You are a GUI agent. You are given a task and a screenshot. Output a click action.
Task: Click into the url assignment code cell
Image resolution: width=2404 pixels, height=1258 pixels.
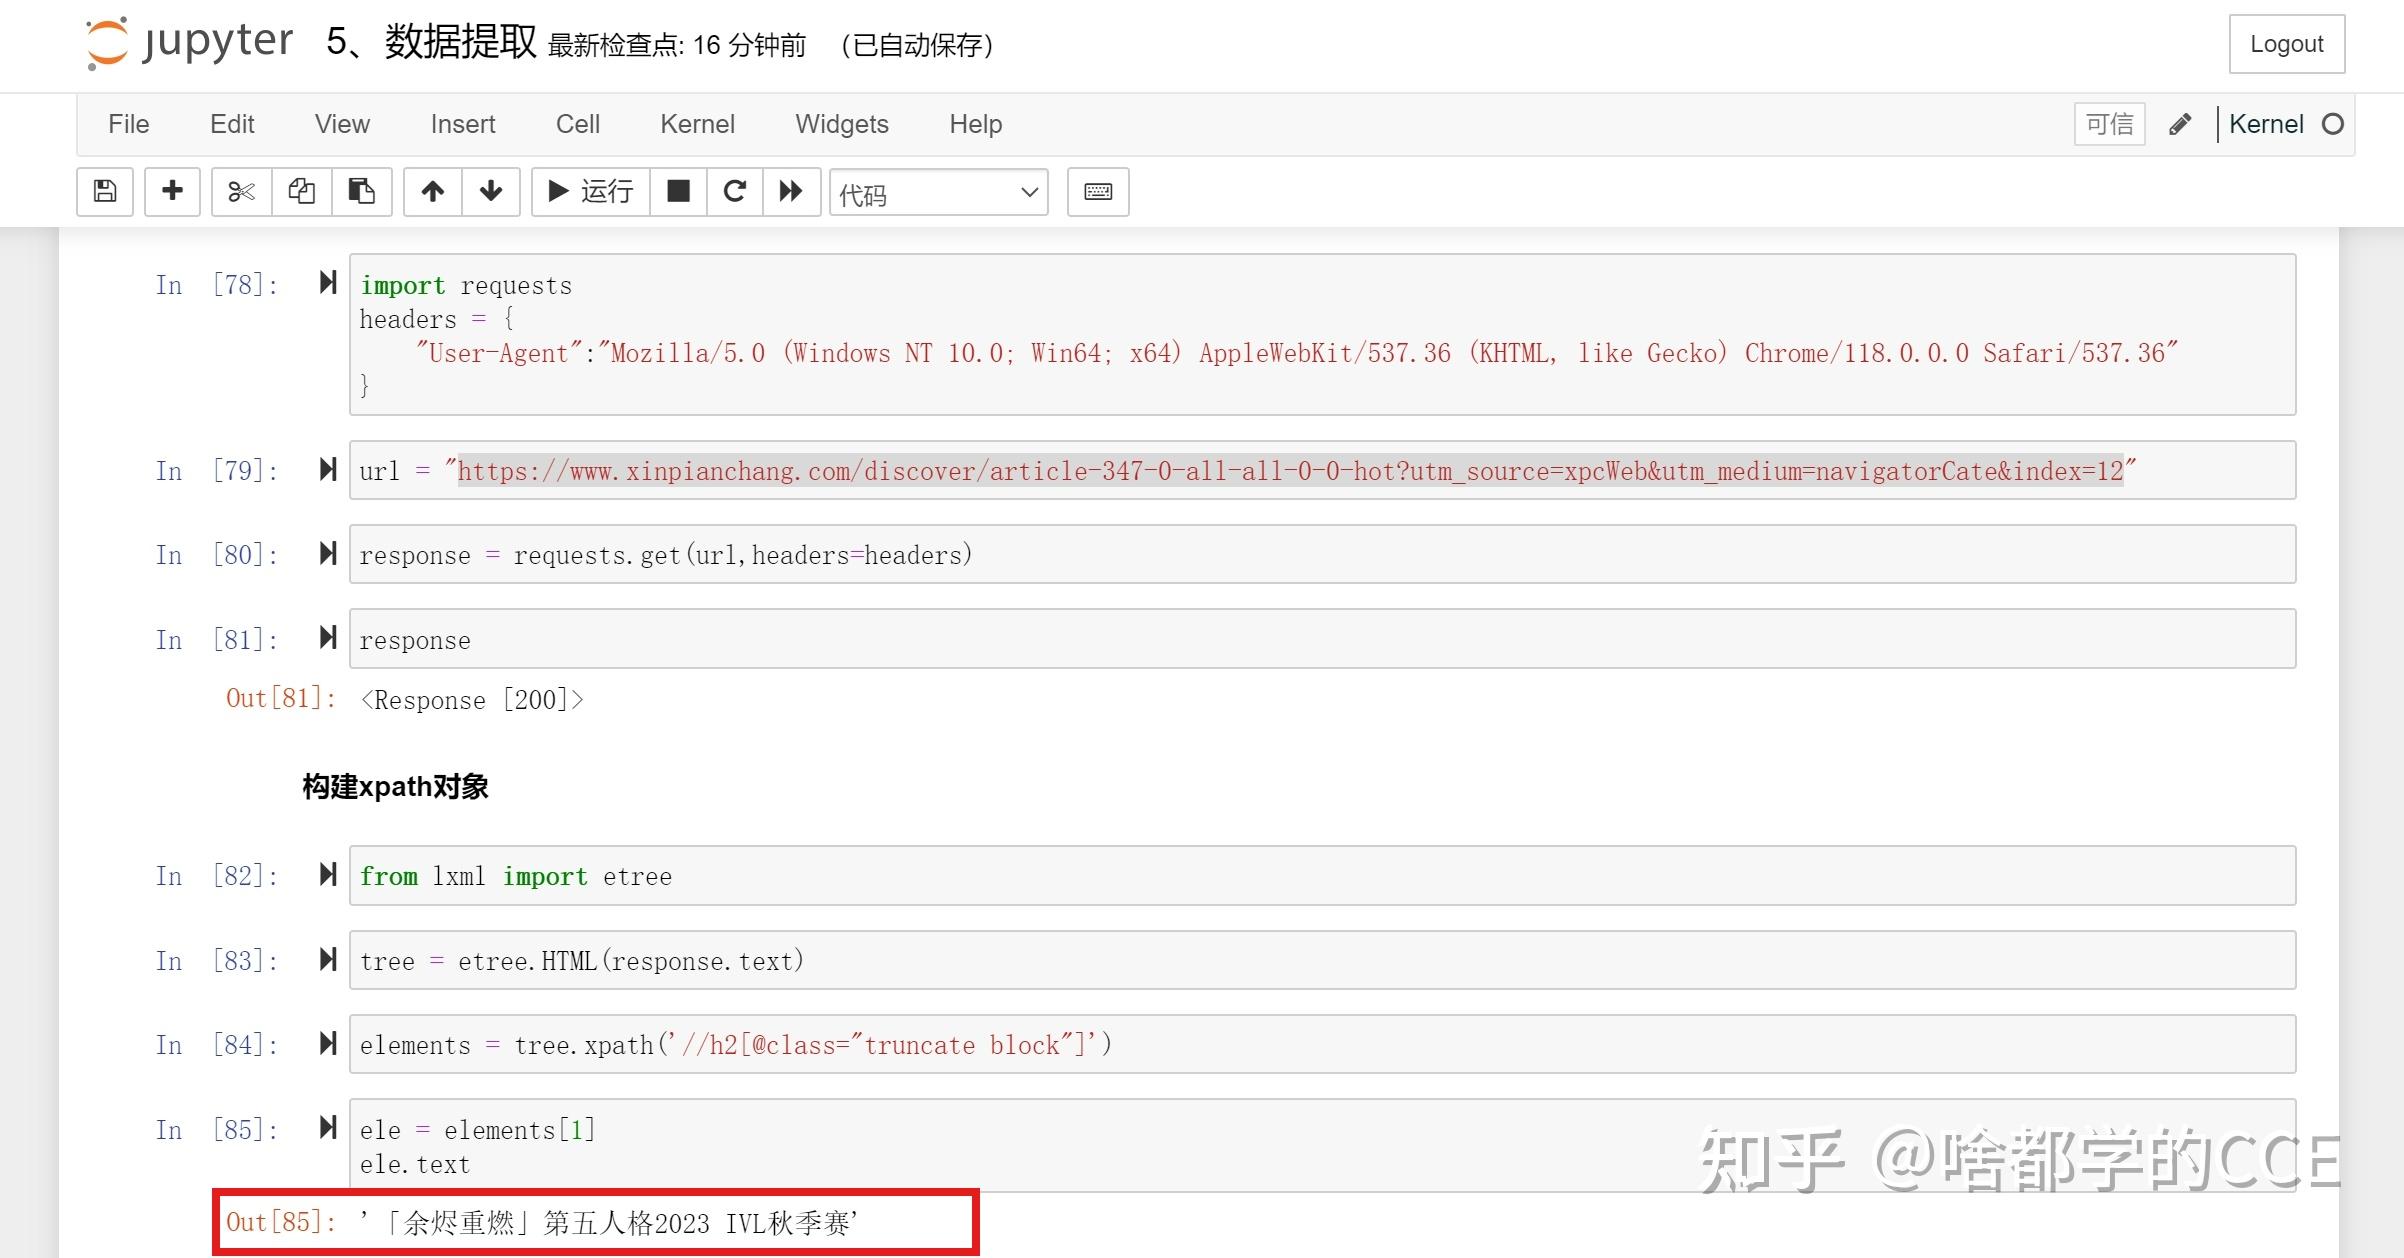(1322, 470)
